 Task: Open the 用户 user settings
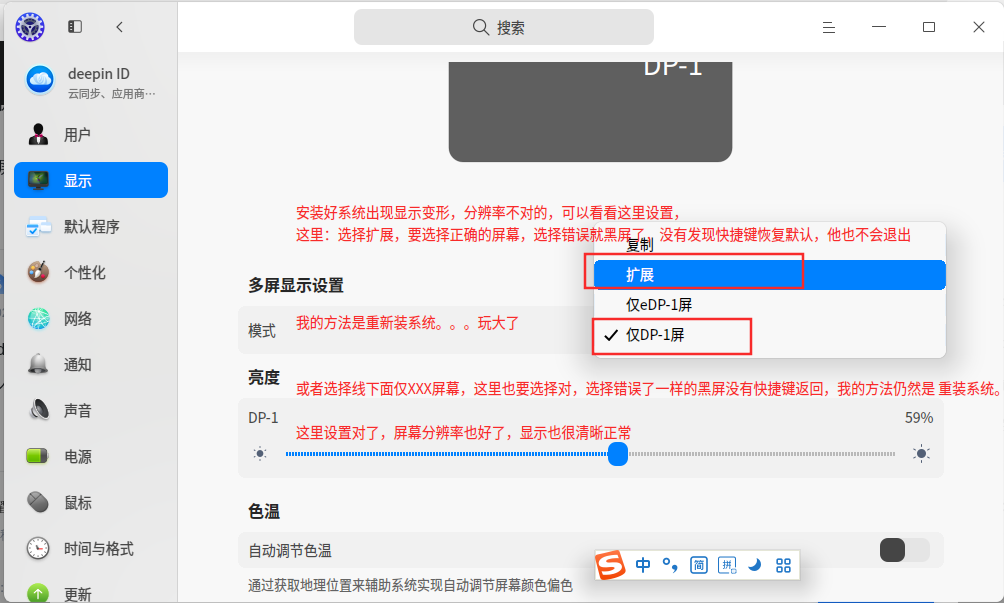[x=91, y=134]
